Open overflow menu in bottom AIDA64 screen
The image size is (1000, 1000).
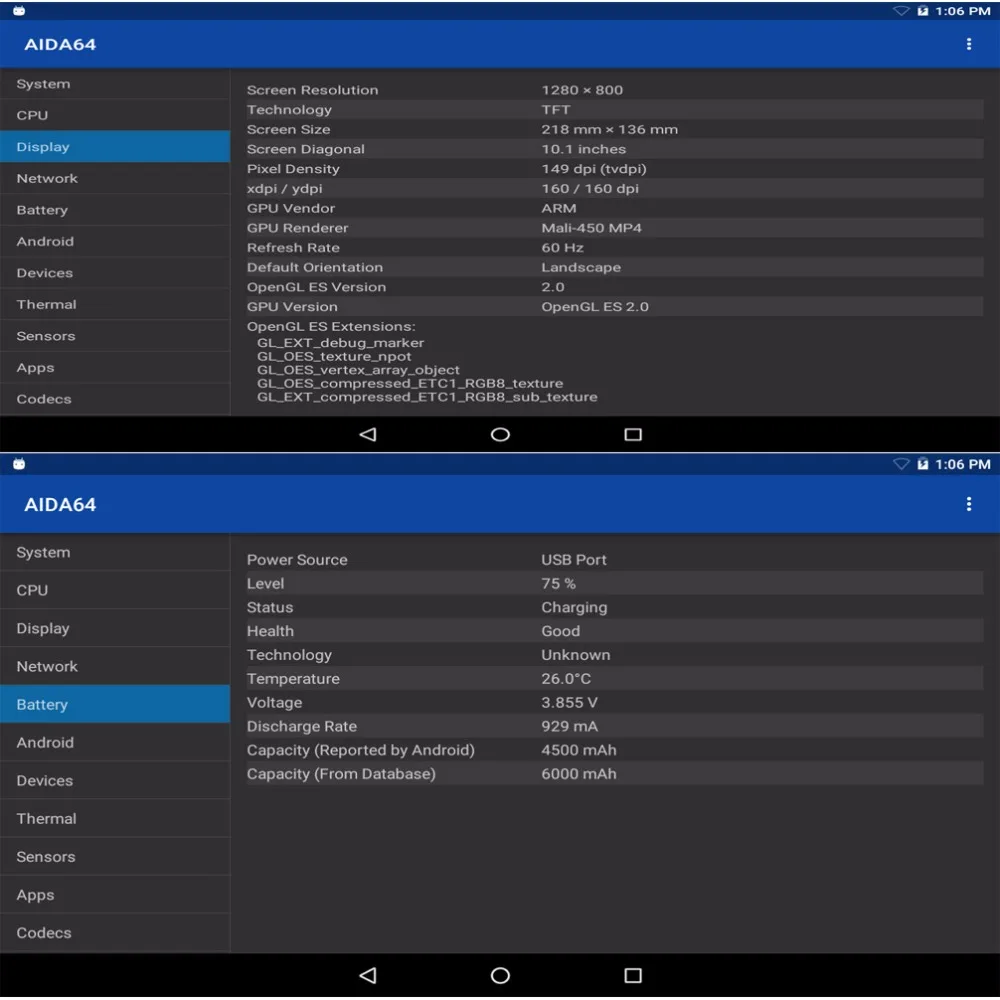click(968, 504)
